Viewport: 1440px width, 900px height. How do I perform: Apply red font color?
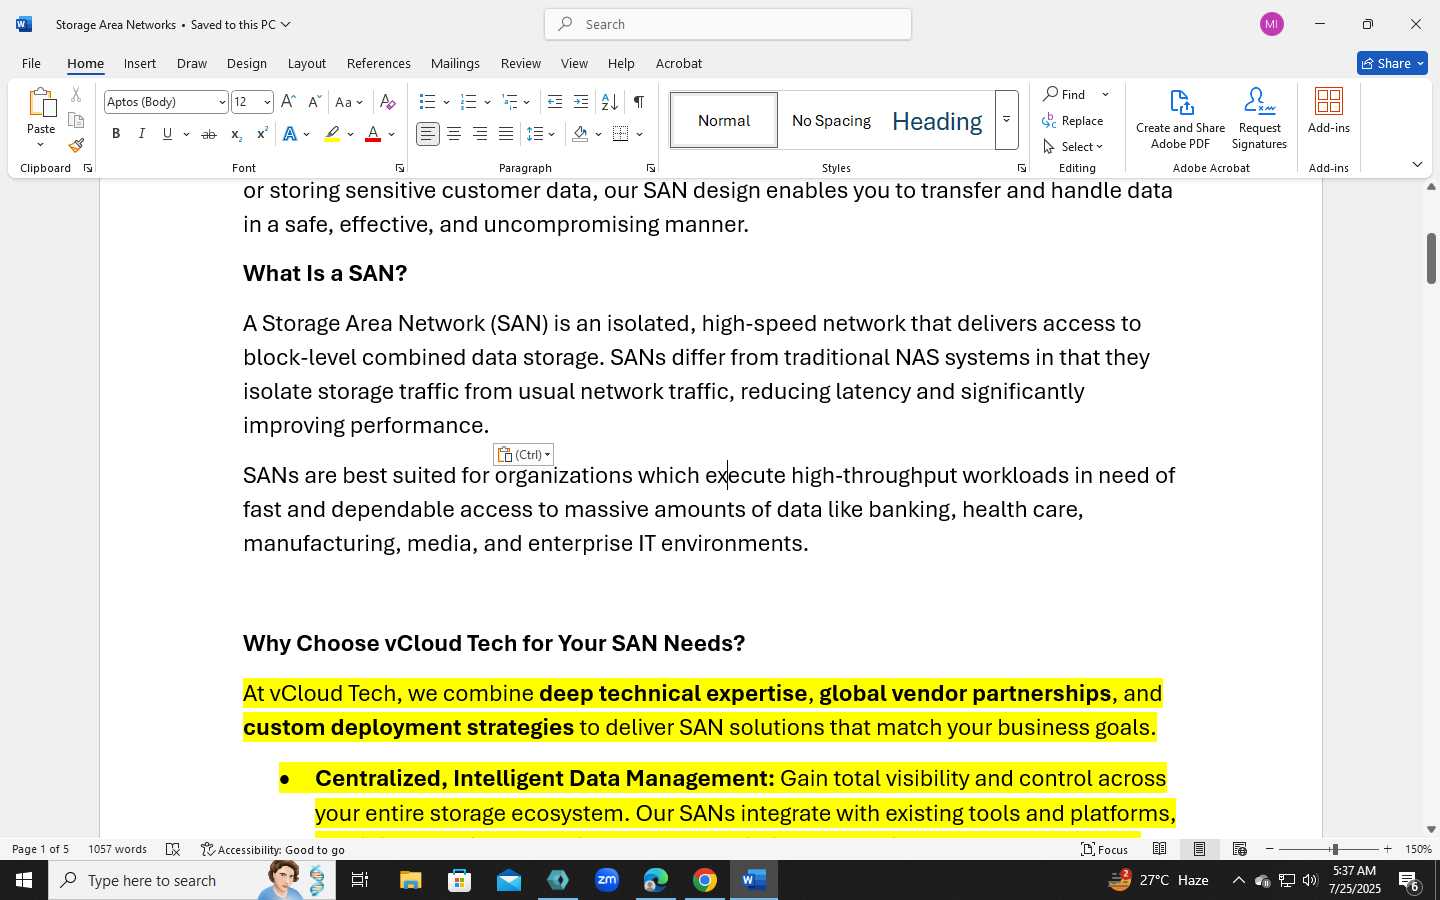373,134
